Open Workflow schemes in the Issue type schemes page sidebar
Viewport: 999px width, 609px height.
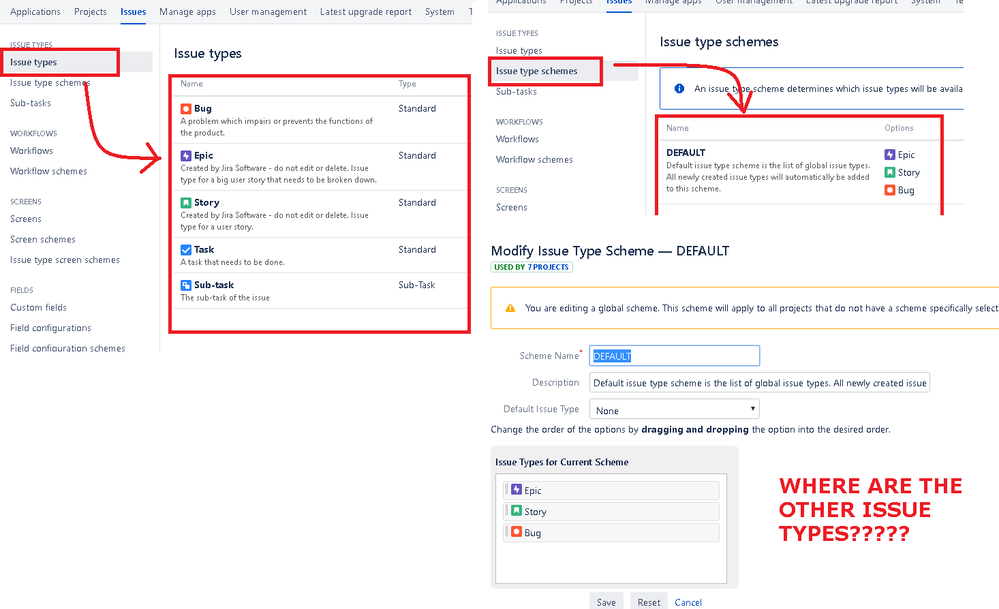pos(534,159)
